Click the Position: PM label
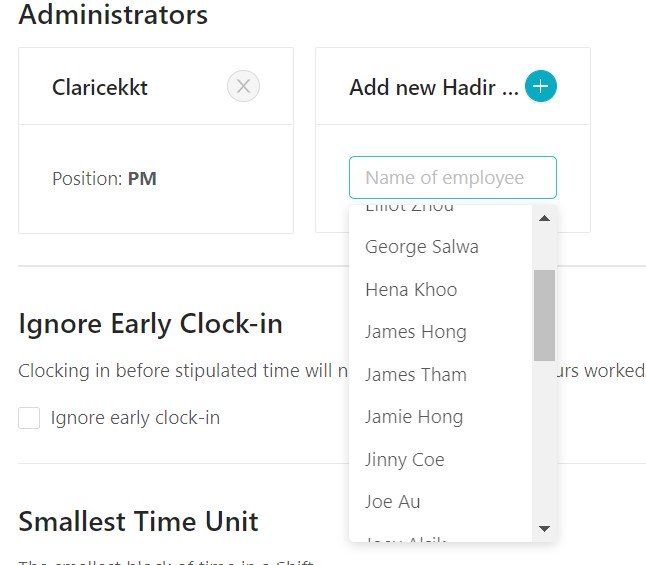The image size is (646, 565). click(104, 179)
